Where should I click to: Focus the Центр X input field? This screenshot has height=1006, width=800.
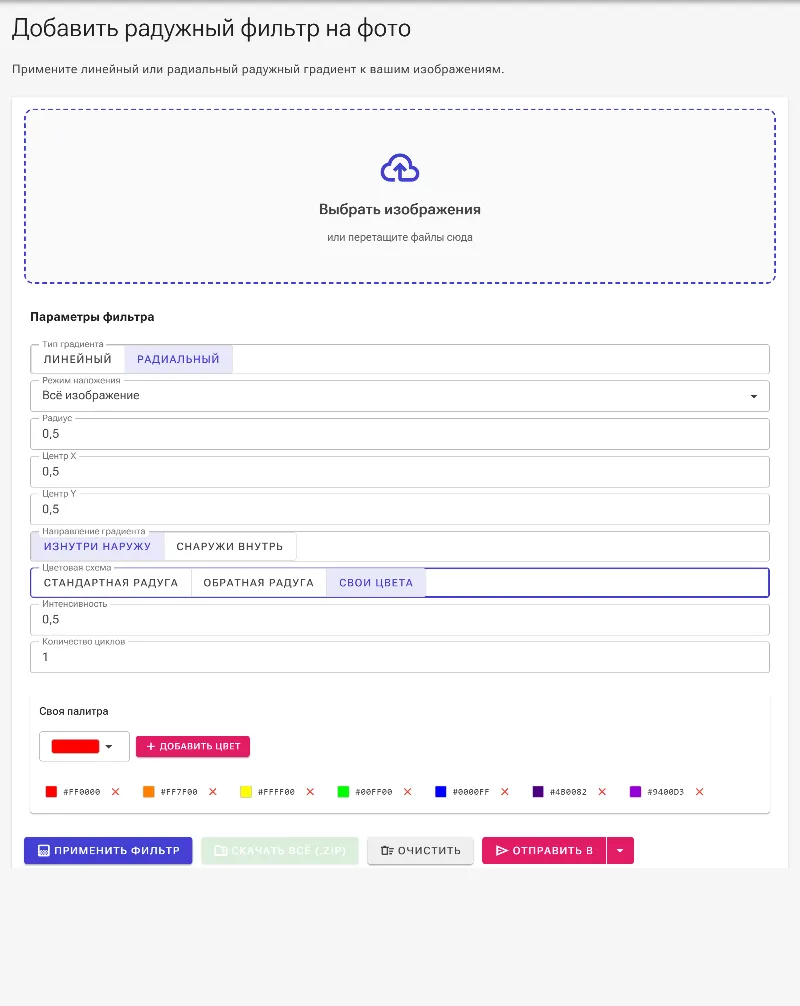click(400, 472)
